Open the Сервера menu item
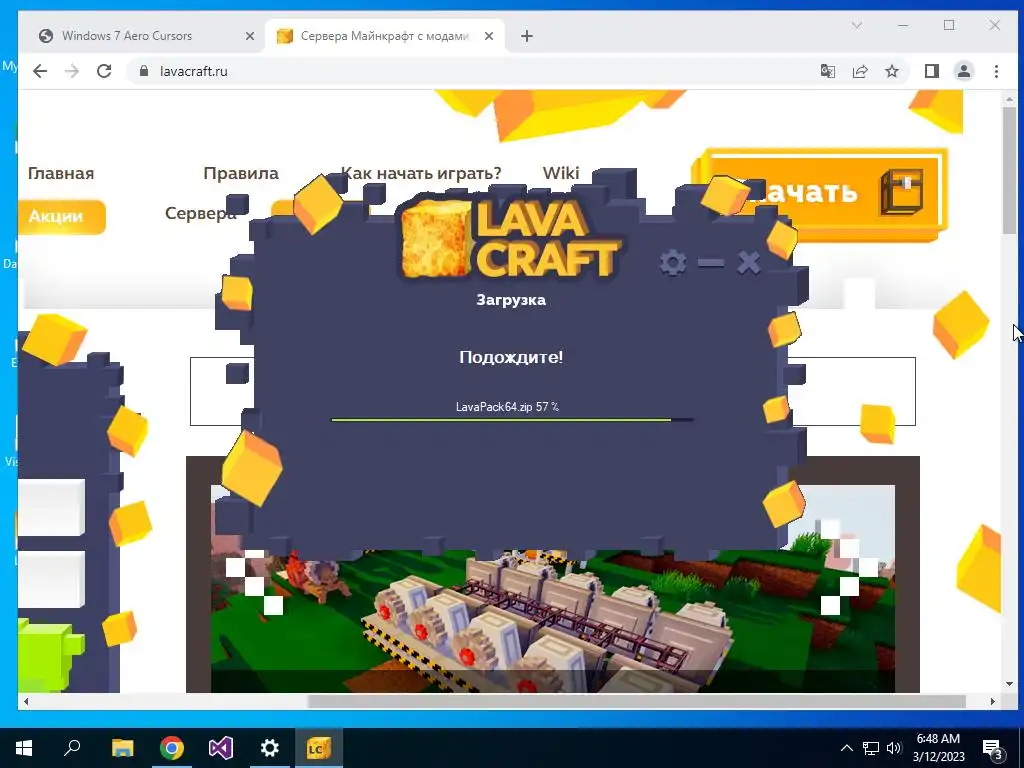This screenshot has height=768, width=1024. tap(200, 214)
